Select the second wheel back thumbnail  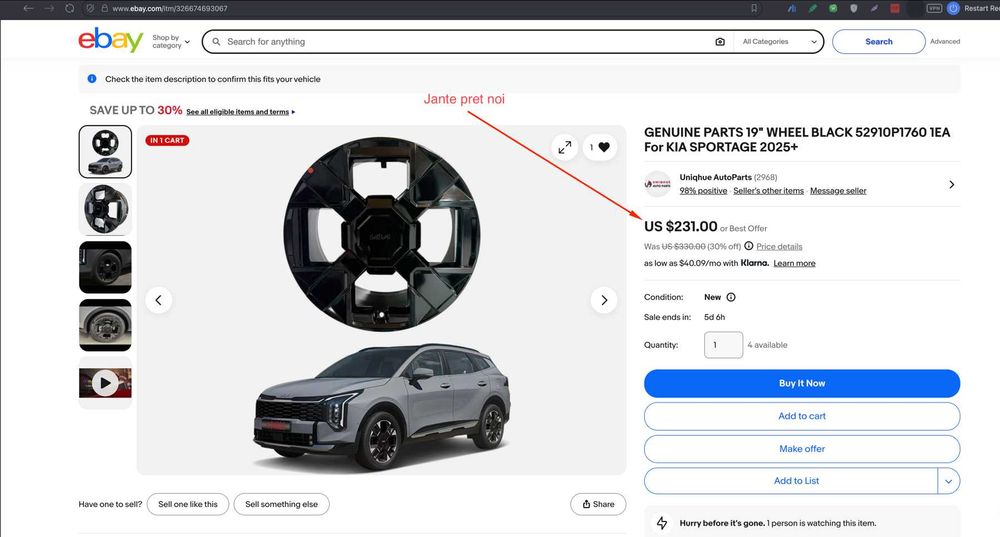105,209
